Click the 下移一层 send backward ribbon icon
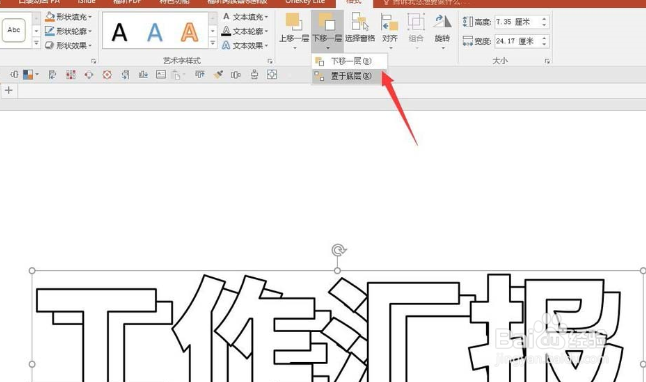The width and height of the screenshot is (646, 382). [327, 22]
